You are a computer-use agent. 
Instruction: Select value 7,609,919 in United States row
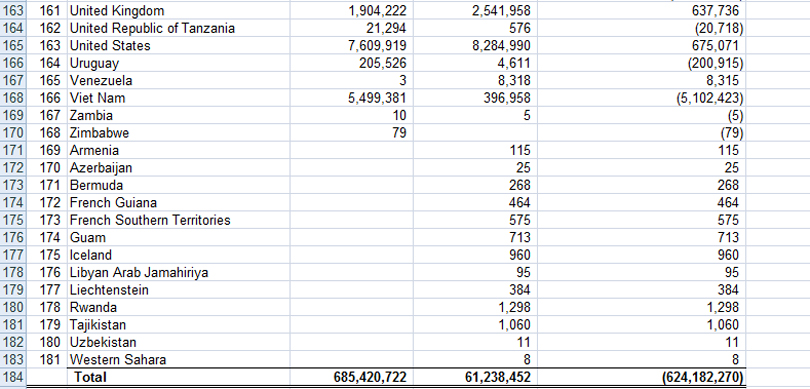pos(352,45)
